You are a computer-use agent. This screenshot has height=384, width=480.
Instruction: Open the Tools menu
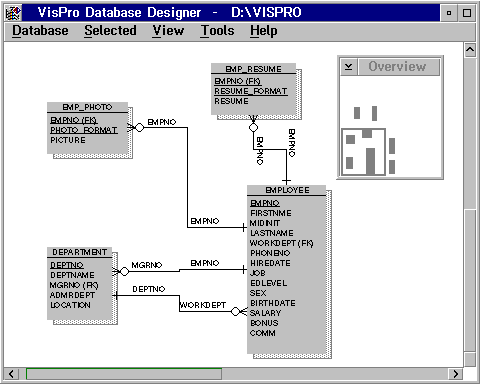point(217,31)
